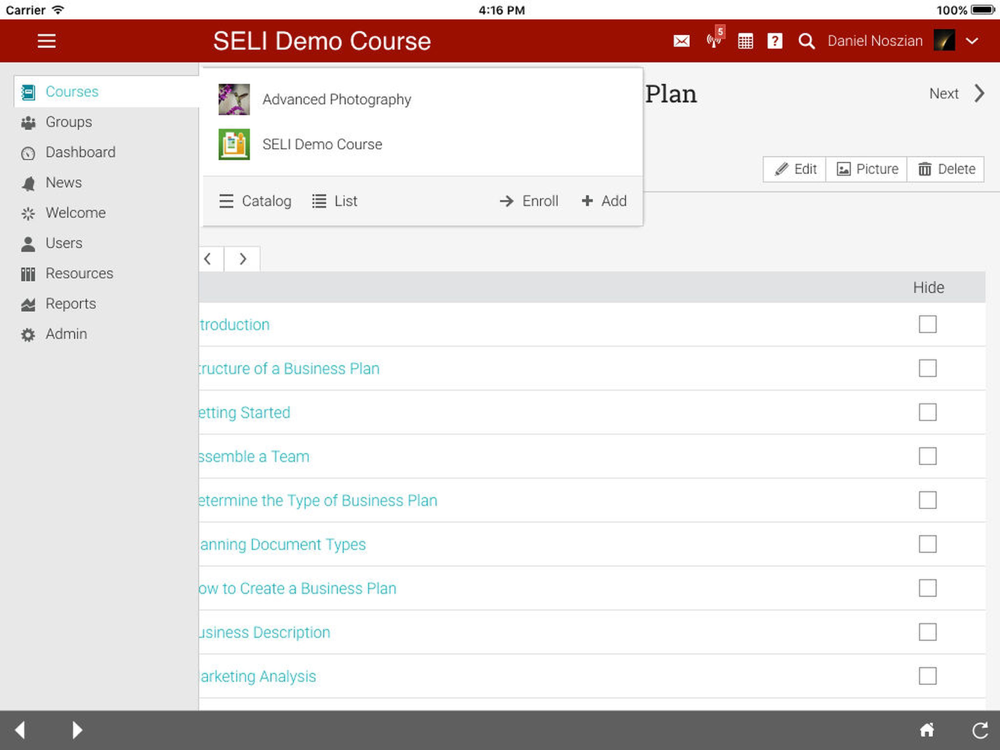
Task: Click Enroll in the courses dropdown
Action: [529, 201]
